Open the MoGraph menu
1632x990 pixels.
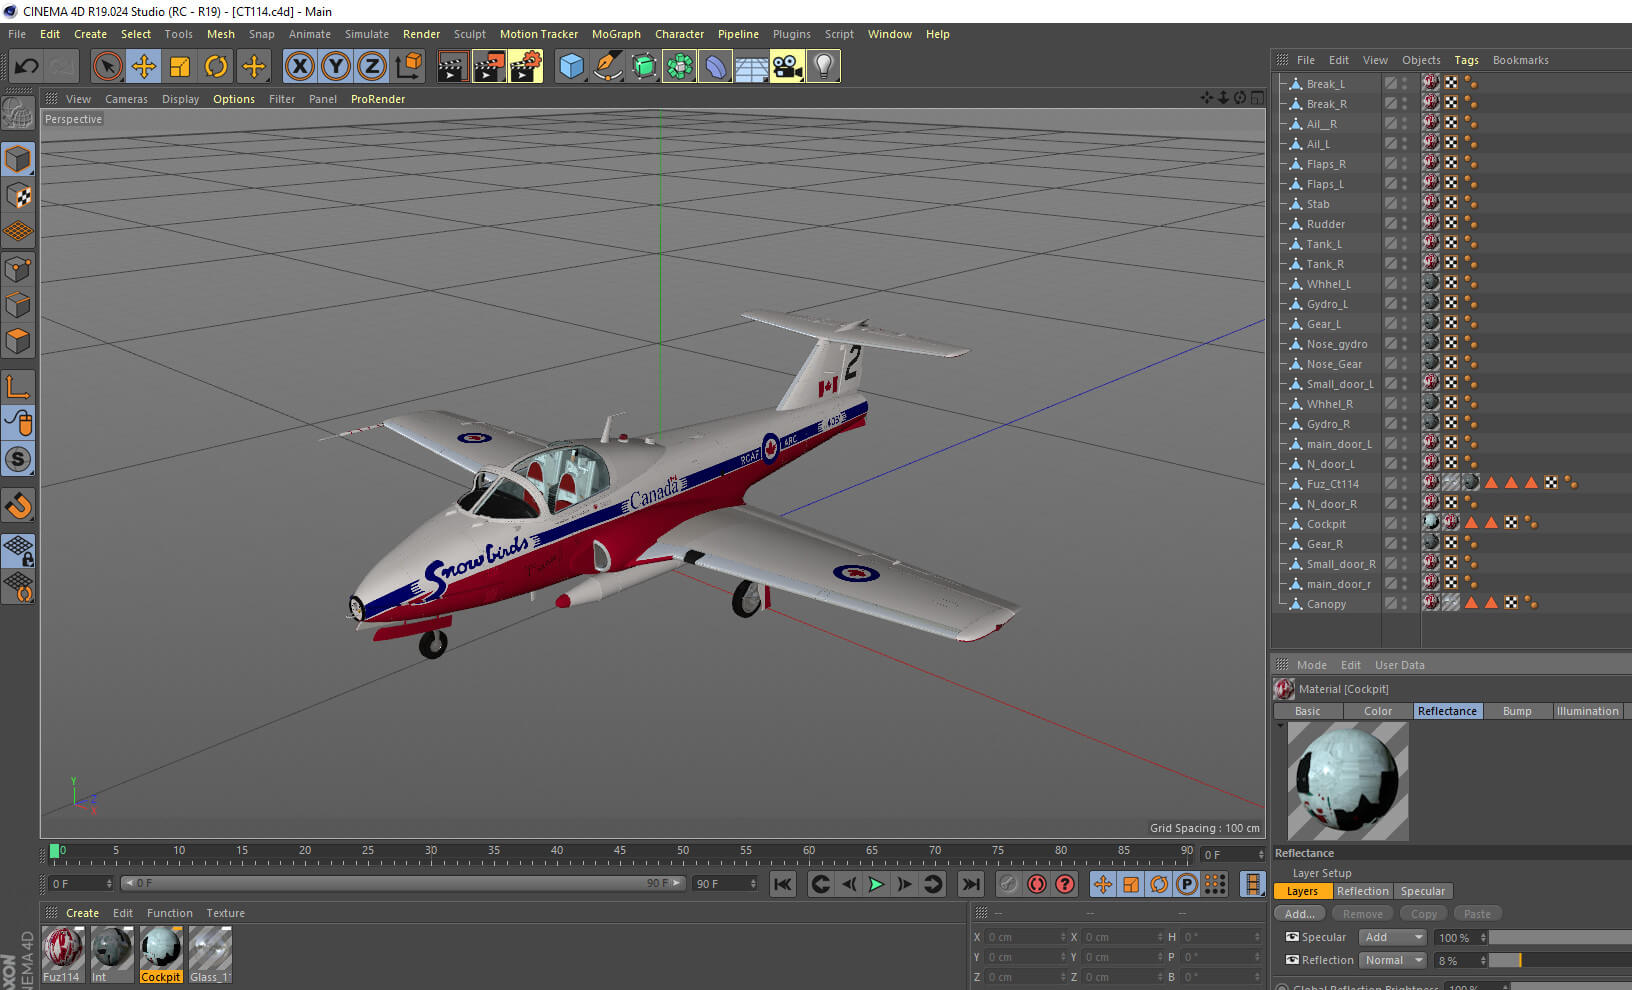[x=616, y=34]
